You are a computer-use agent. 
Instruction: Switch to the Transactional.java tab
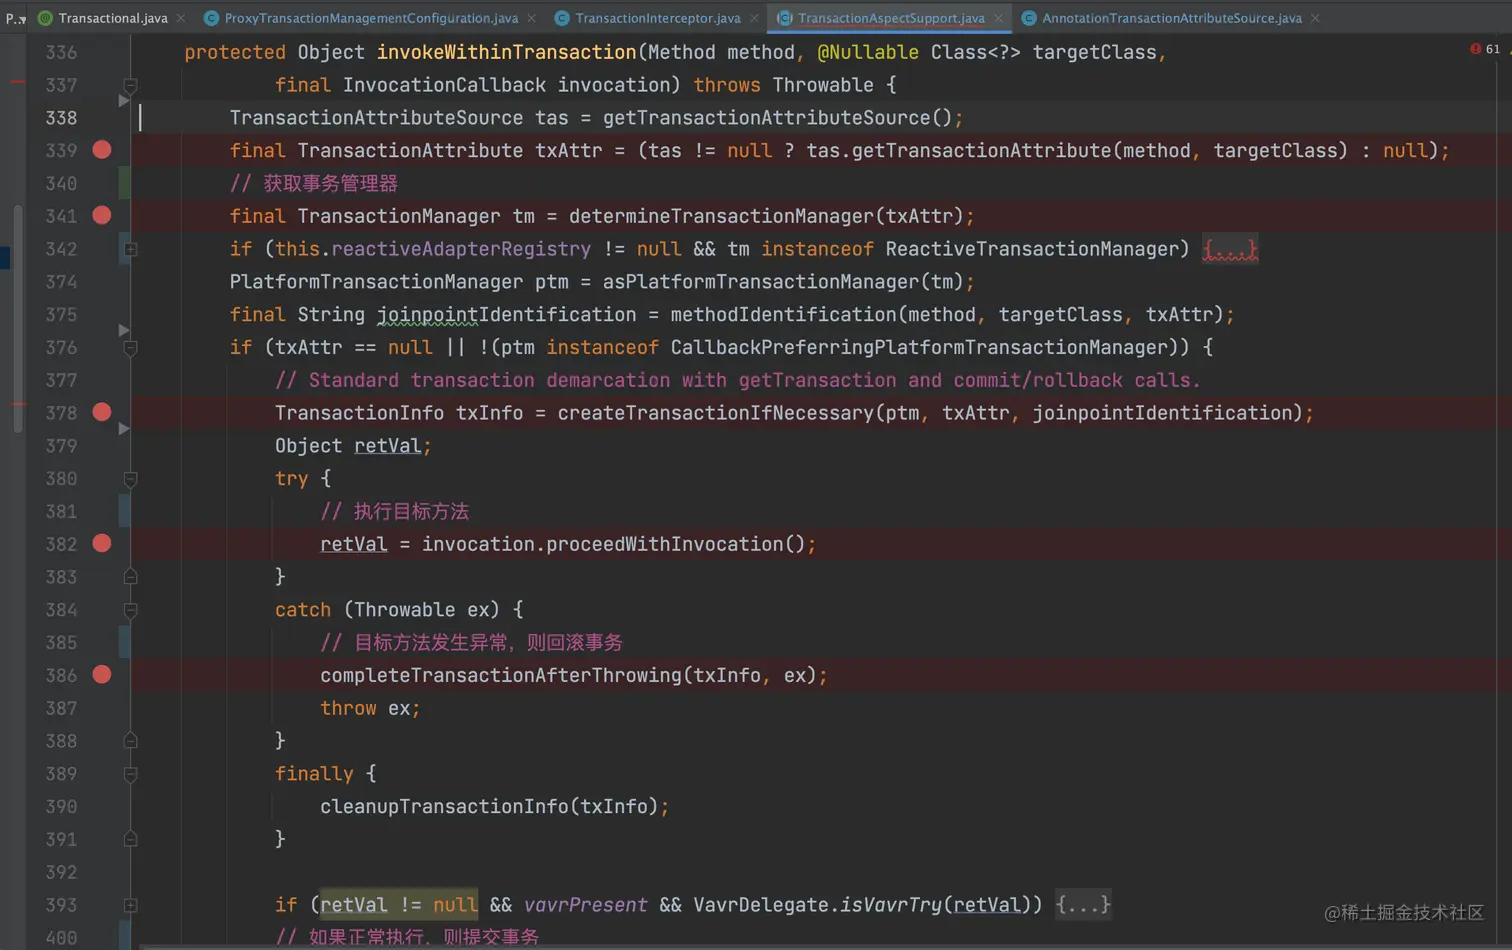coord(112,18)
